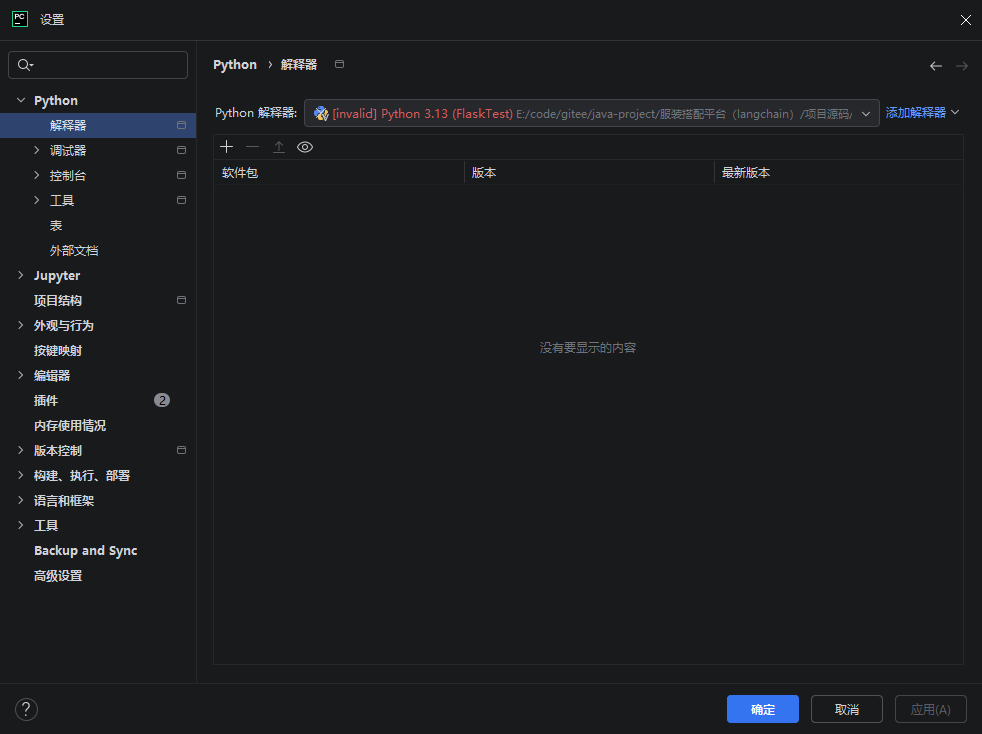Viewport: 982px width, 734px height.
Task: Expand the 调试器 tree node
Action: tap(36, 150)
